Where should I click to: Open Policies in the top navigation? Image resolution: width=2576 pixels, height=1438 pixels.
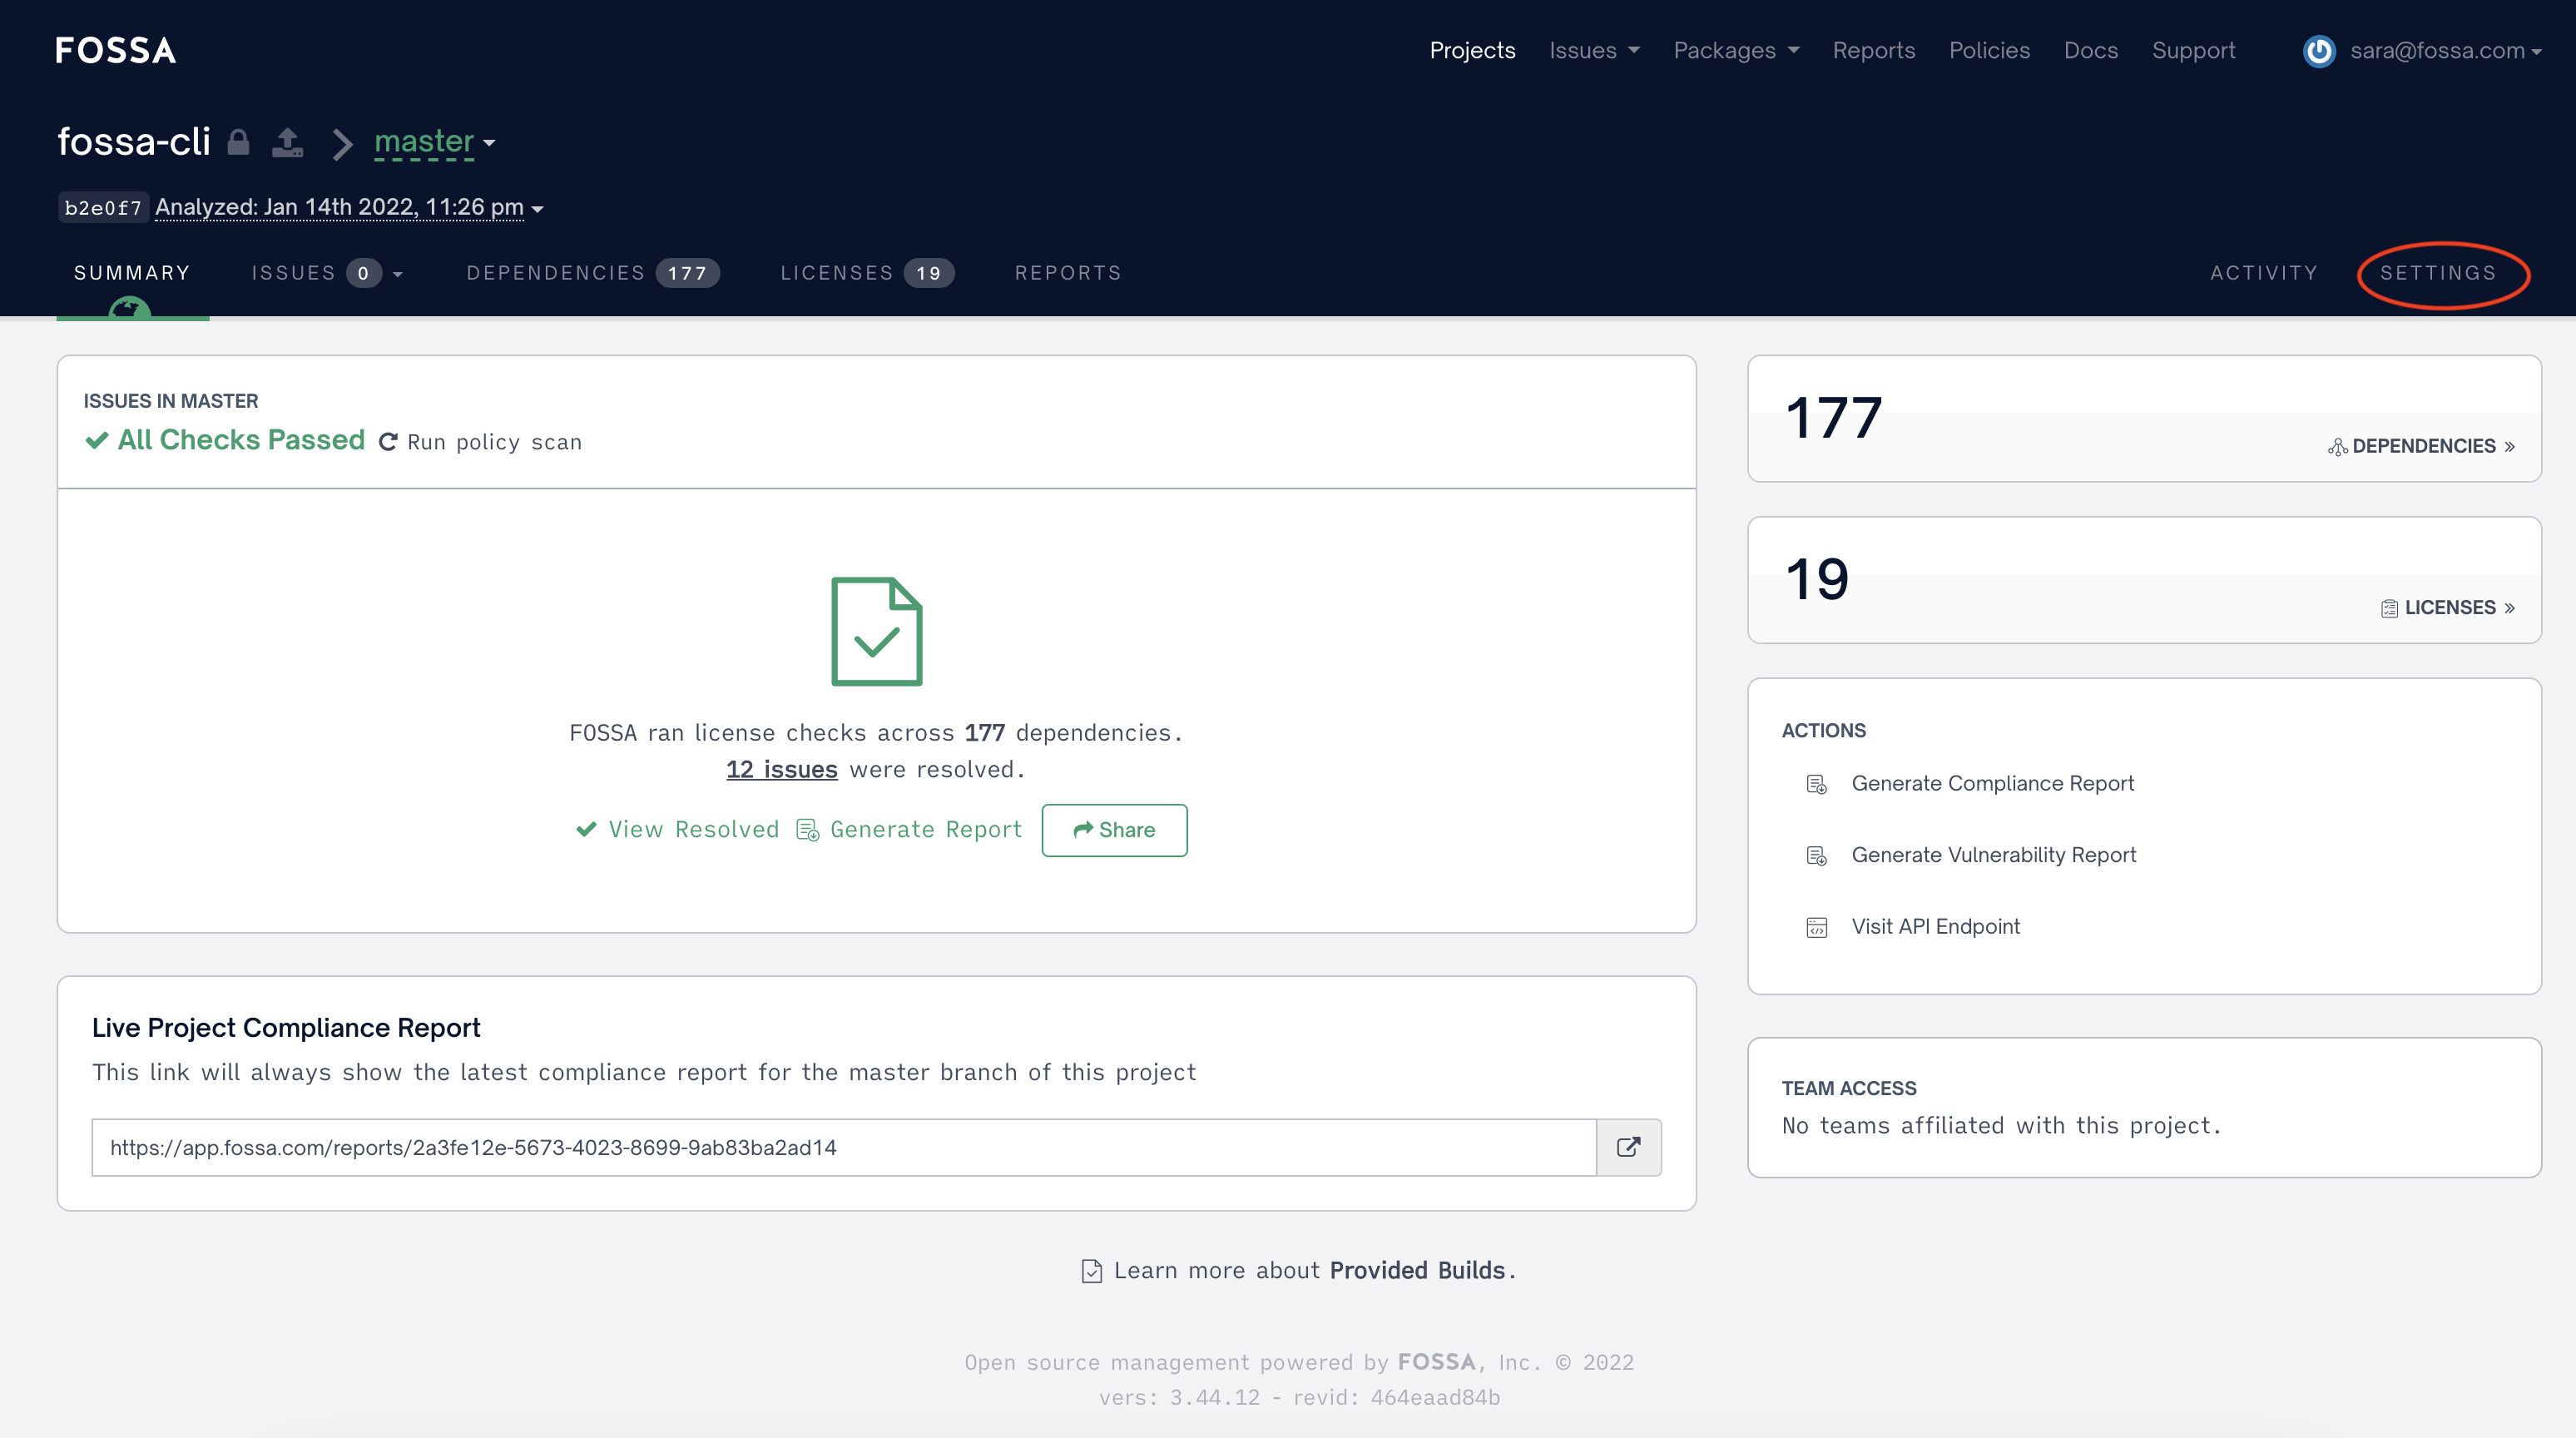(x=1988, y=51)
